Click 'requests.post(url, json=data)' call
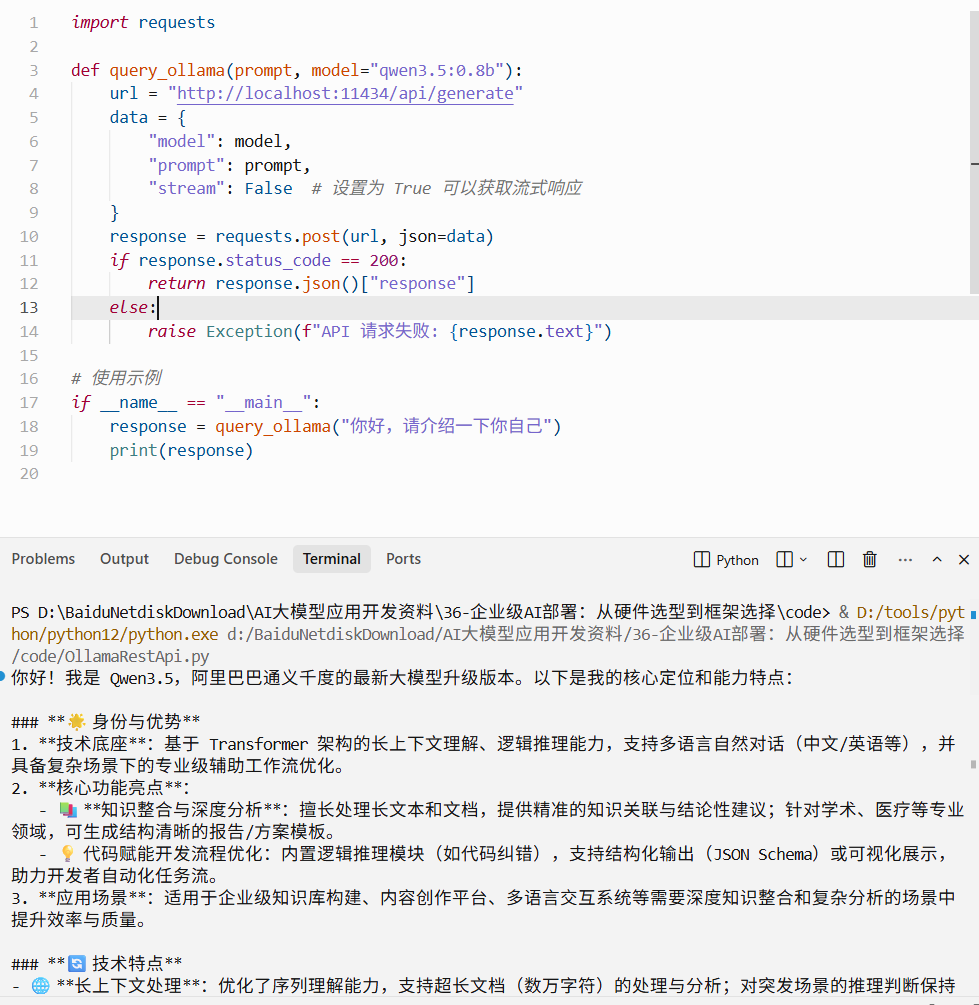The image size is (979, 1005). coord(354,237)
